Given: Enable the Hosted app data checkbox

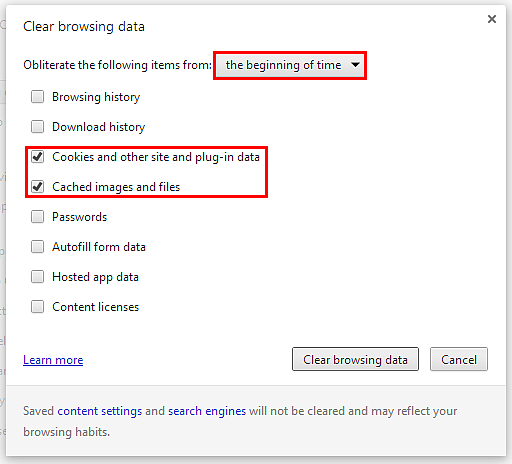Looking at the screenshot, I should click(37, 277).
